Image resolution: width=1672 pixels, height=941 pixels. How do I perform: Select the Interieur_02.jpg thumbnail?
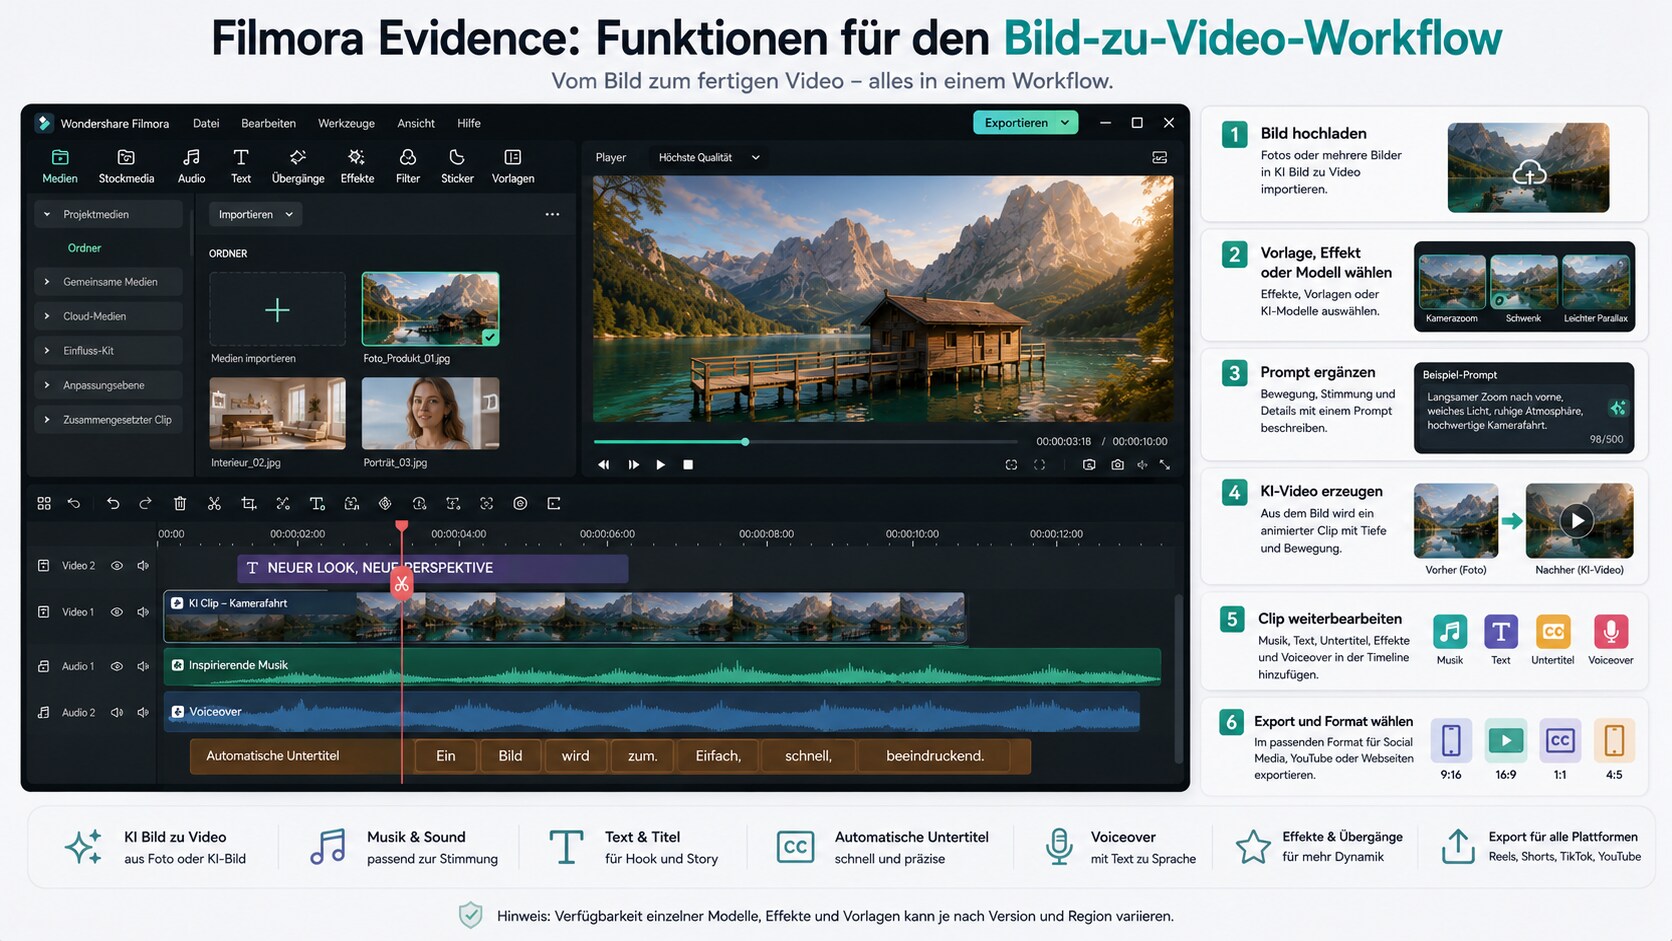[277, 413]
